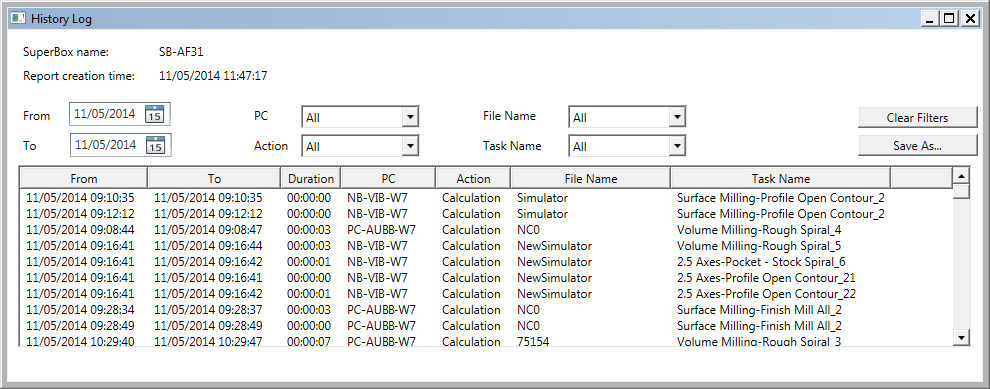Sort by the PC column header
The image size is (990, 389).
point(389,179)
